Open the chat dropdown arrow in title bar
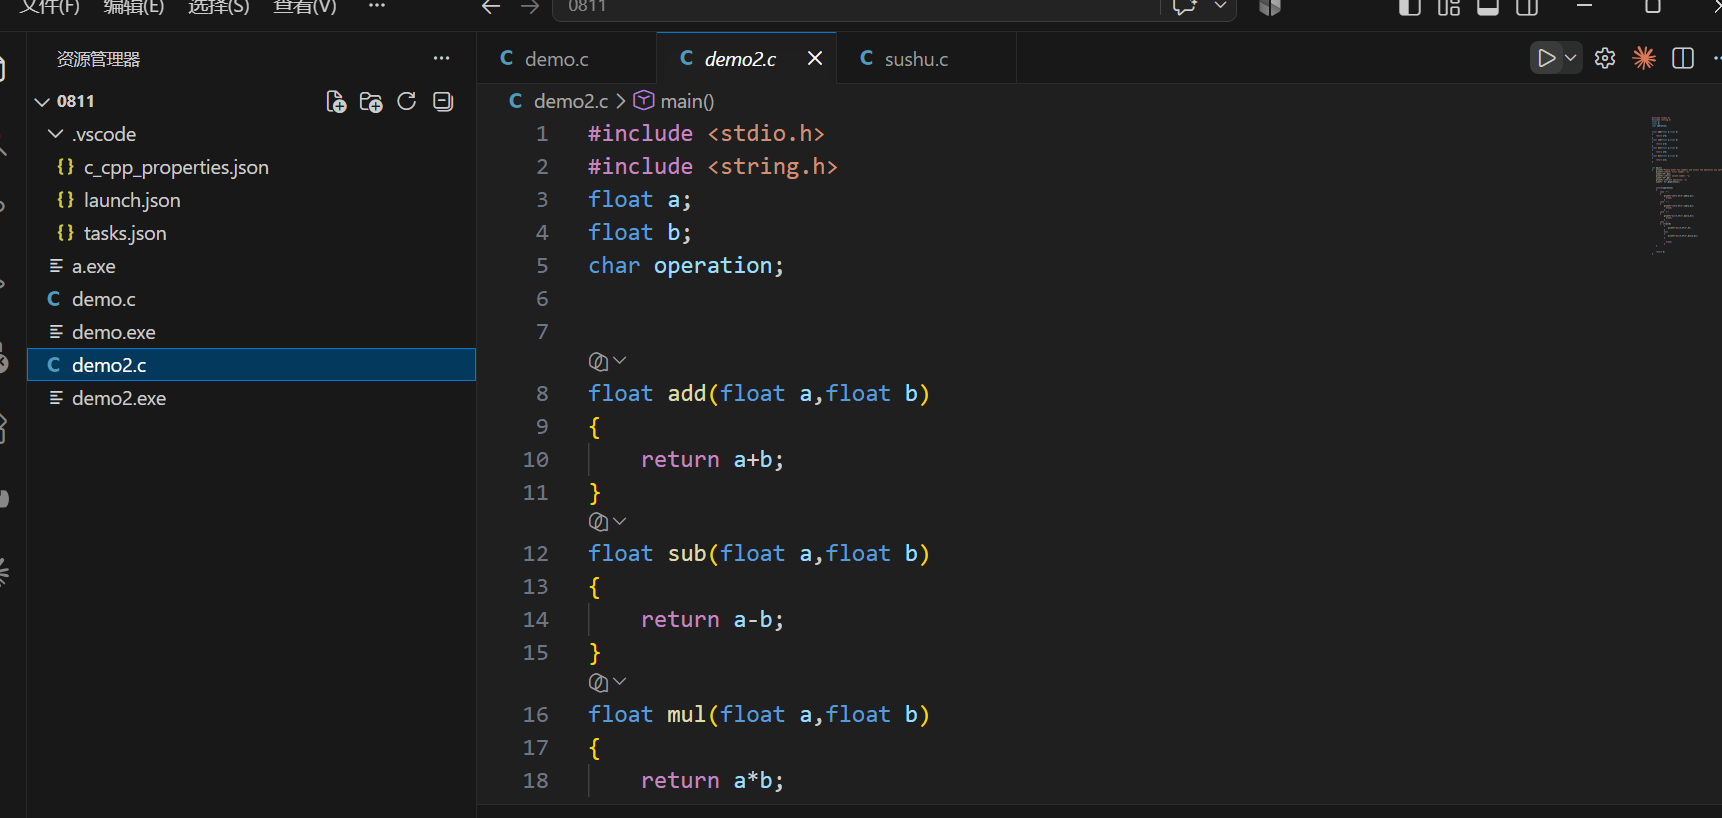 tap(1220, 6)
